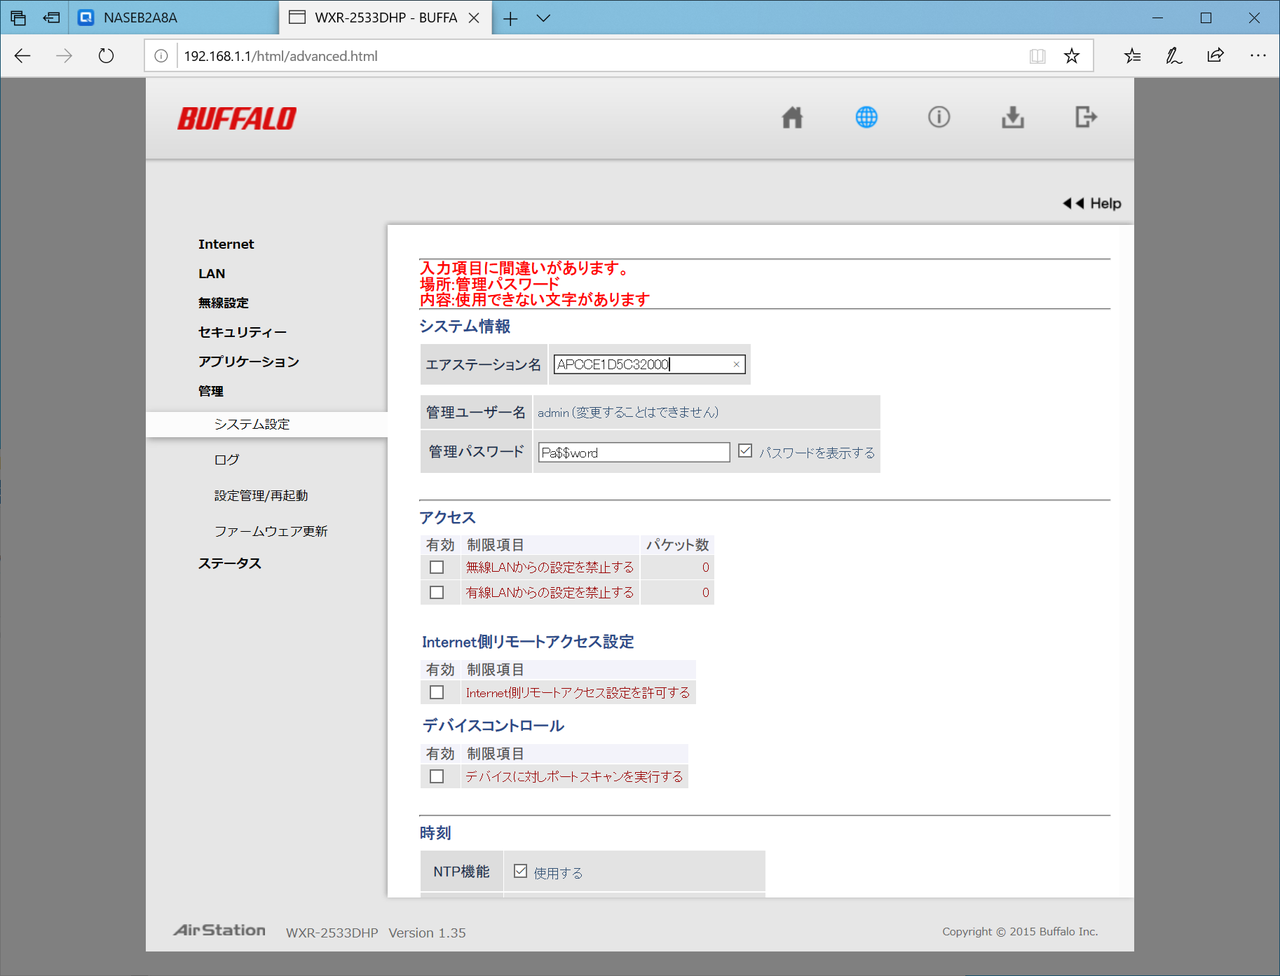Click the web note pen icon

click(x=1174, y=56)
